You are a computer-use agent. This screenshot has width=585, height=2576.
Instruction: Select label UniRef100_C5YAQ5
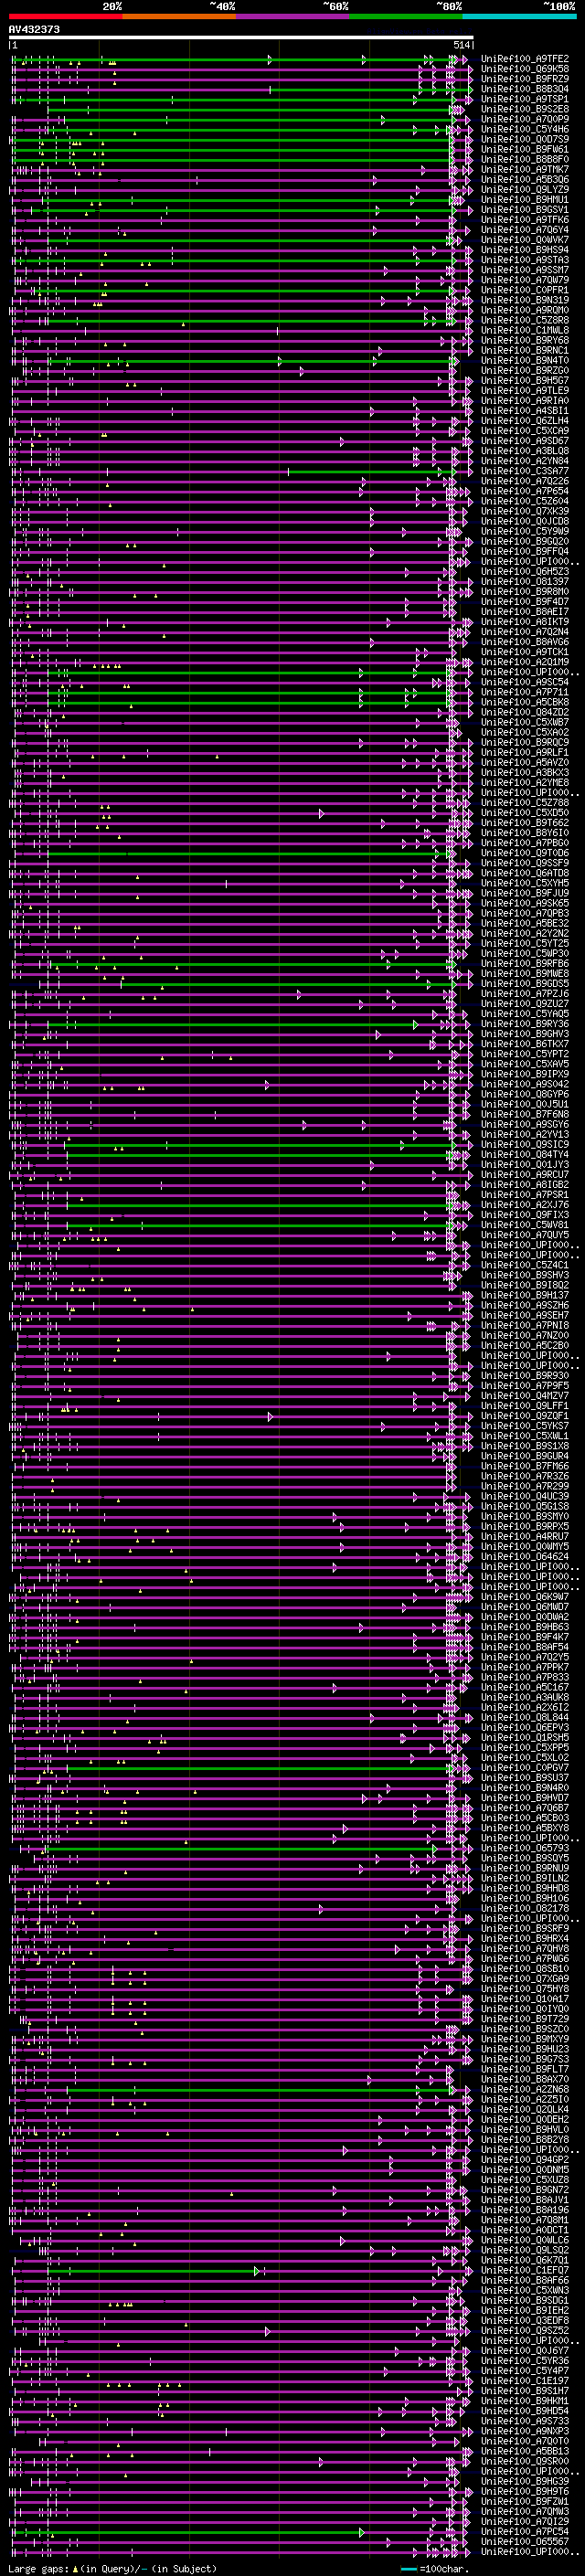point(525,1014)
